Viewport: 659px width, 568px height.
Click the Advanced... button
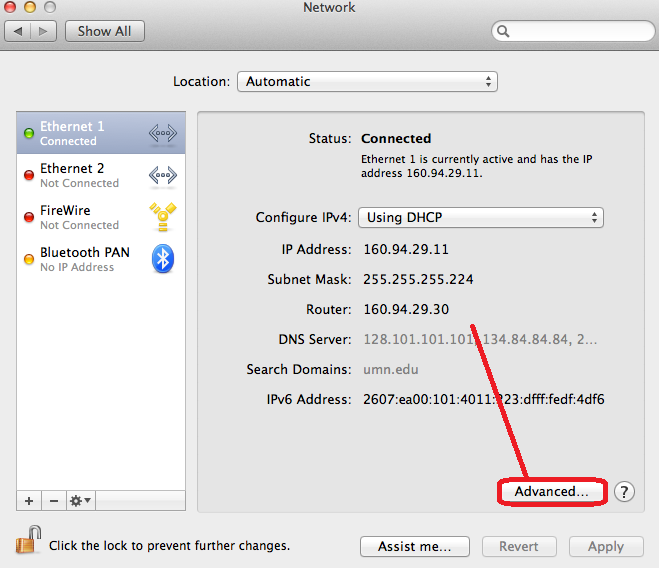point(552,491)
